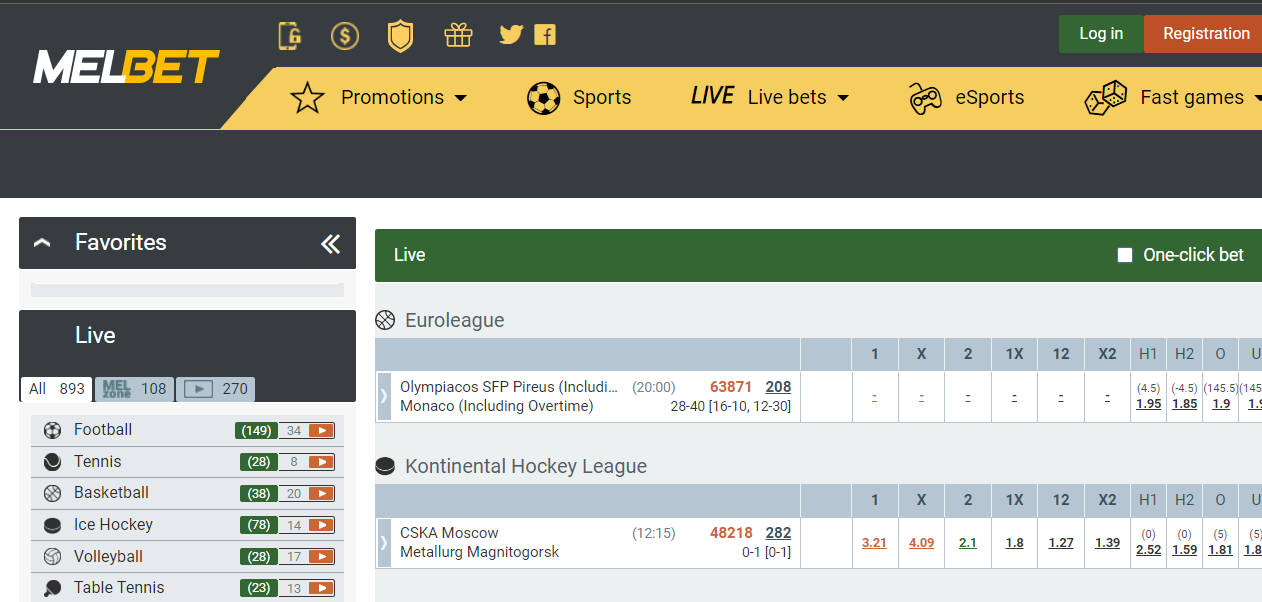This screenshot has height=602, width=1262.
Task: Open the Facebook icon
Action: (x=545, y=35)
